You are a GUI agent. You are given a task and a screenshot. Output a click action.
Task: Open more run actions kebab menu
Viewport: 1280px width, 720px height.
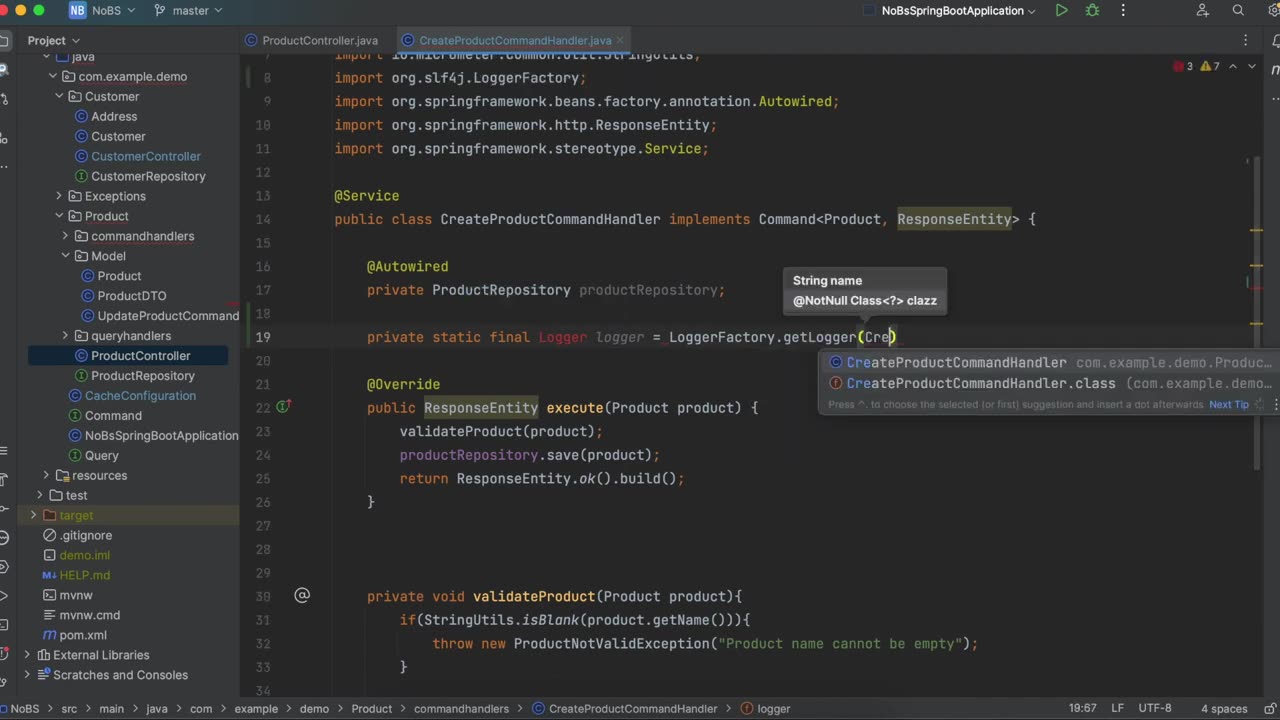(1122, 11)
